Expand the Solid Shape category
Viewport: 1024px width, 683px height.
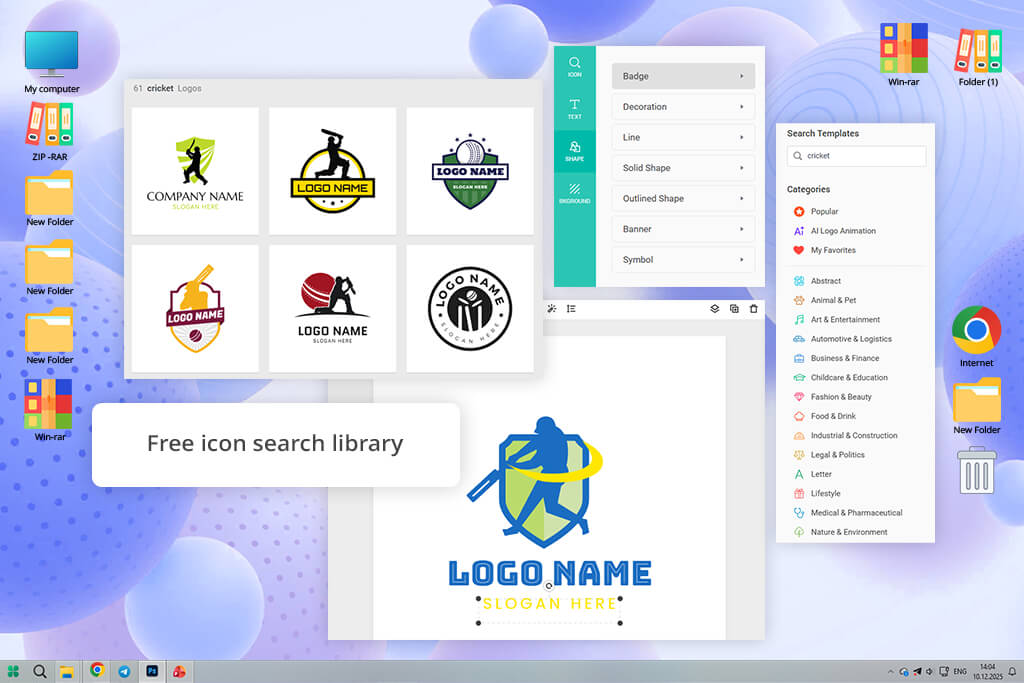[x=683, y=168]
